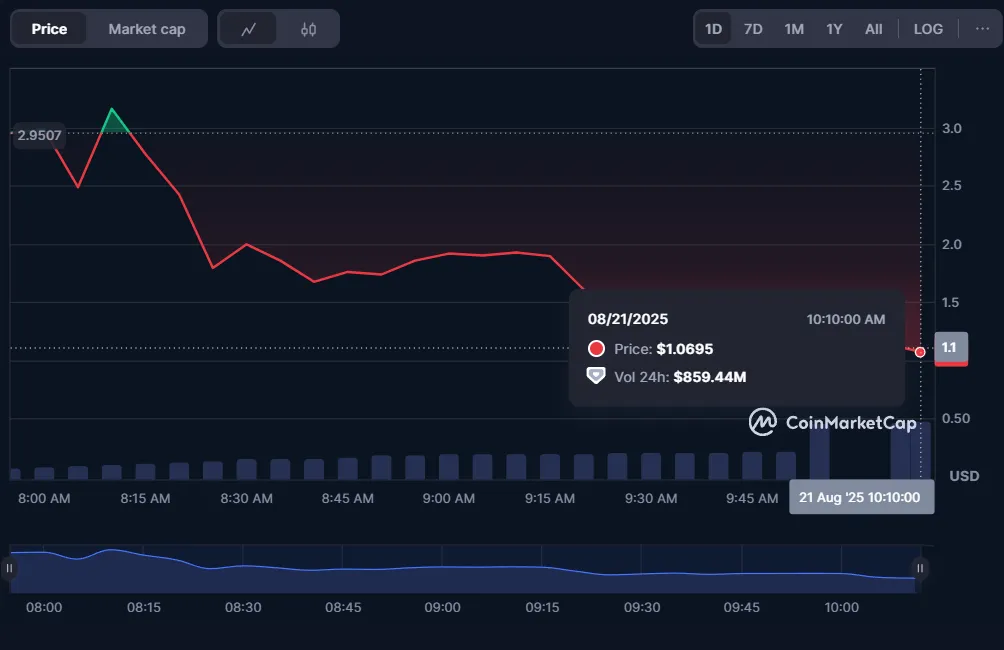
Task: Click the left handle of the range slider
Action: (x=10, y=567)
